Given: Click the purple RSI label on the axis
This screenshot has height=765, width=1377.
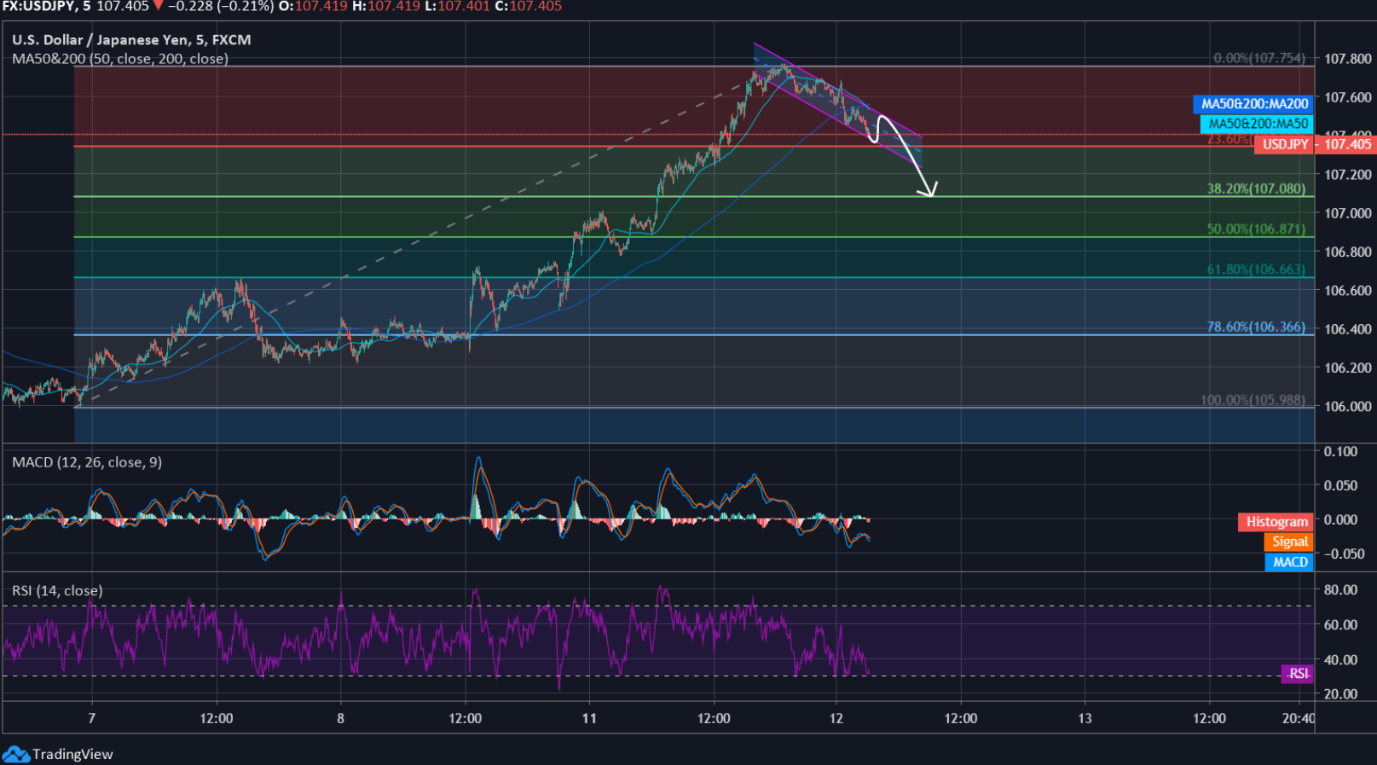Looking at the screenshot, I should [x=1295, y=674].
